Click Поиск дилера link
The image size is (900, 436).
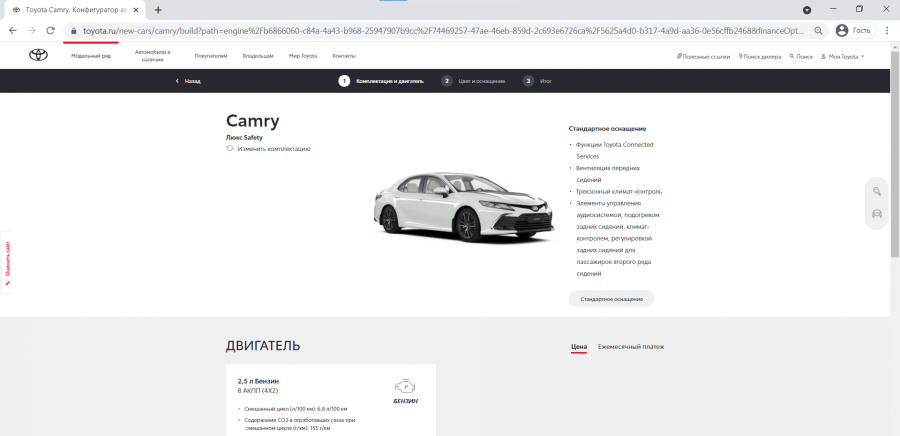click(x=760, y=57)
